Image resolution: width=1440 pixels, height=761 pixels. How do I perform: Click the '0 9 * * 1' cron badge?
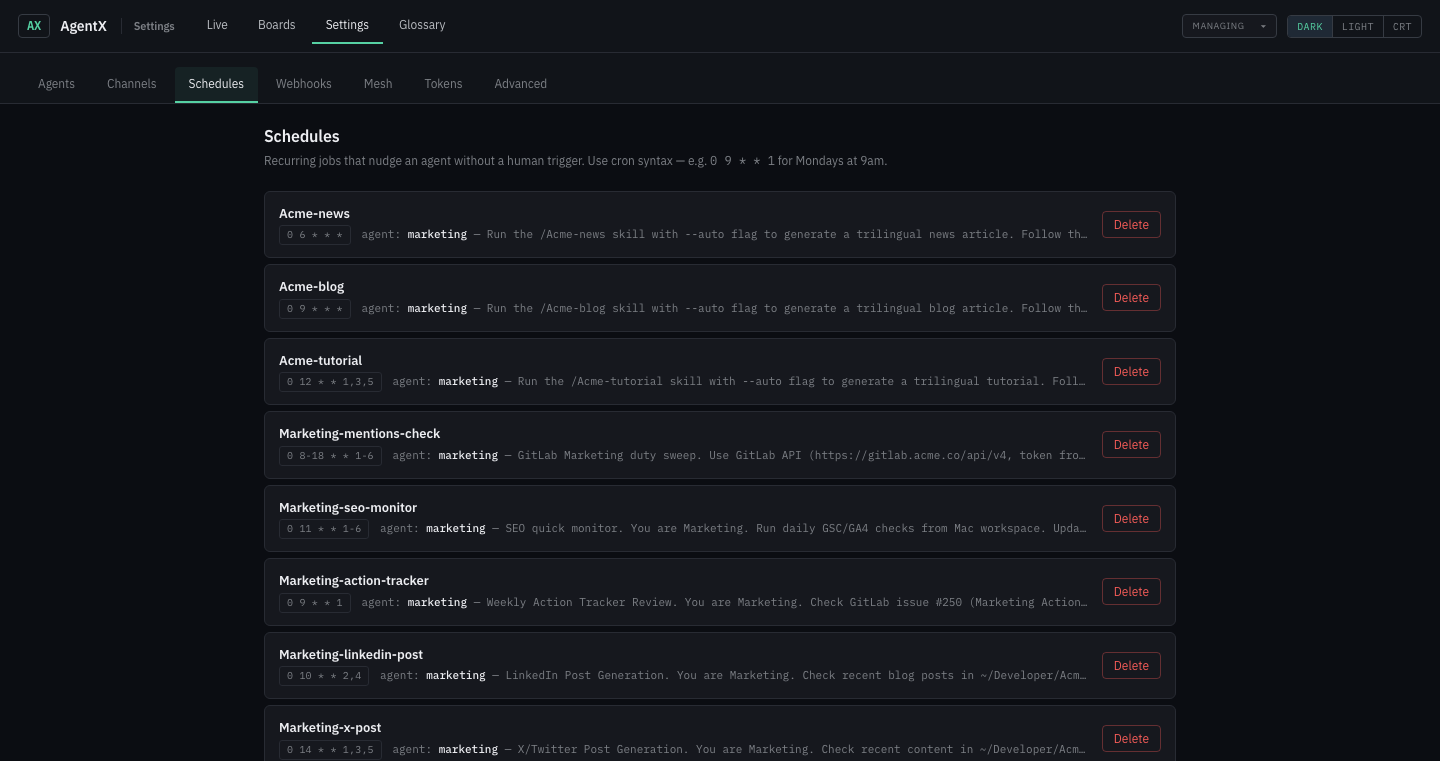coord(315,602)
